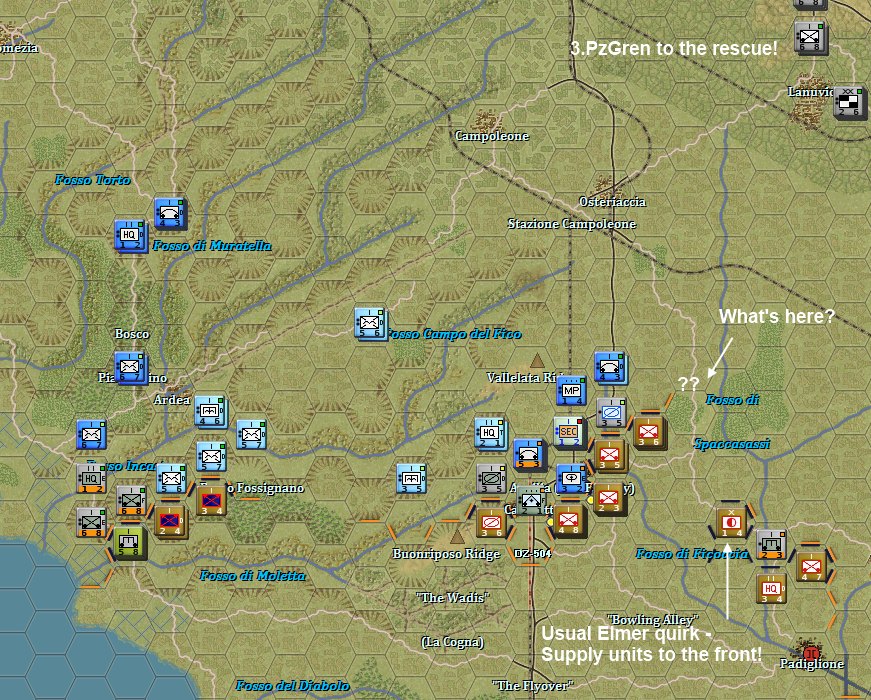Click the Stazione Campoleone label
871x700 pixels.
click(x=572, y=224)
